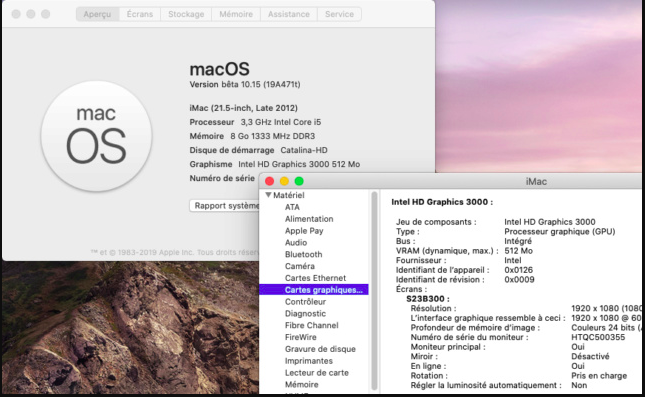The height and width of the screenshot is (397, 645).
Task: Select the highlighted Cartes graphiques row
Action: pyautogui.click(x=314, y=290)
